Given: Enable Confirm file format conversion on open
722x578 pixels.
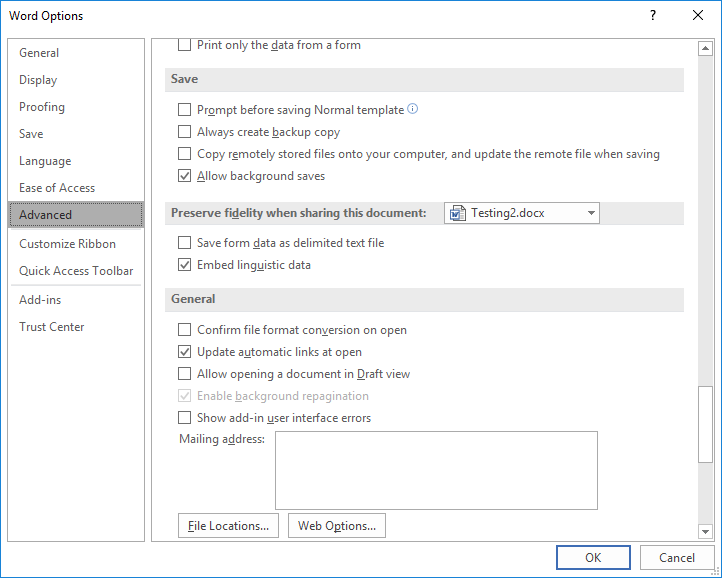Looking at the screenshot, I should [x=184, y=330].
